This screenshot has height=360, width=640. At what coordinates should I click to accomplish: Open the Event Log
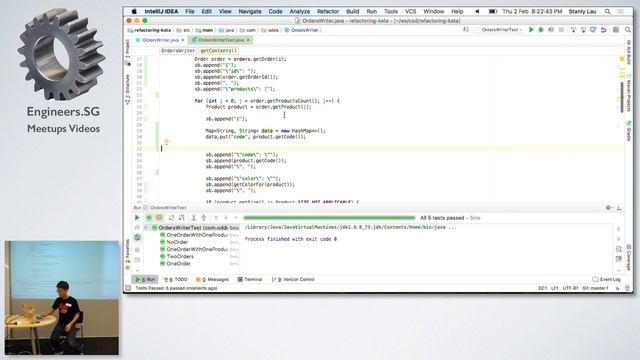tap(607, 280)
